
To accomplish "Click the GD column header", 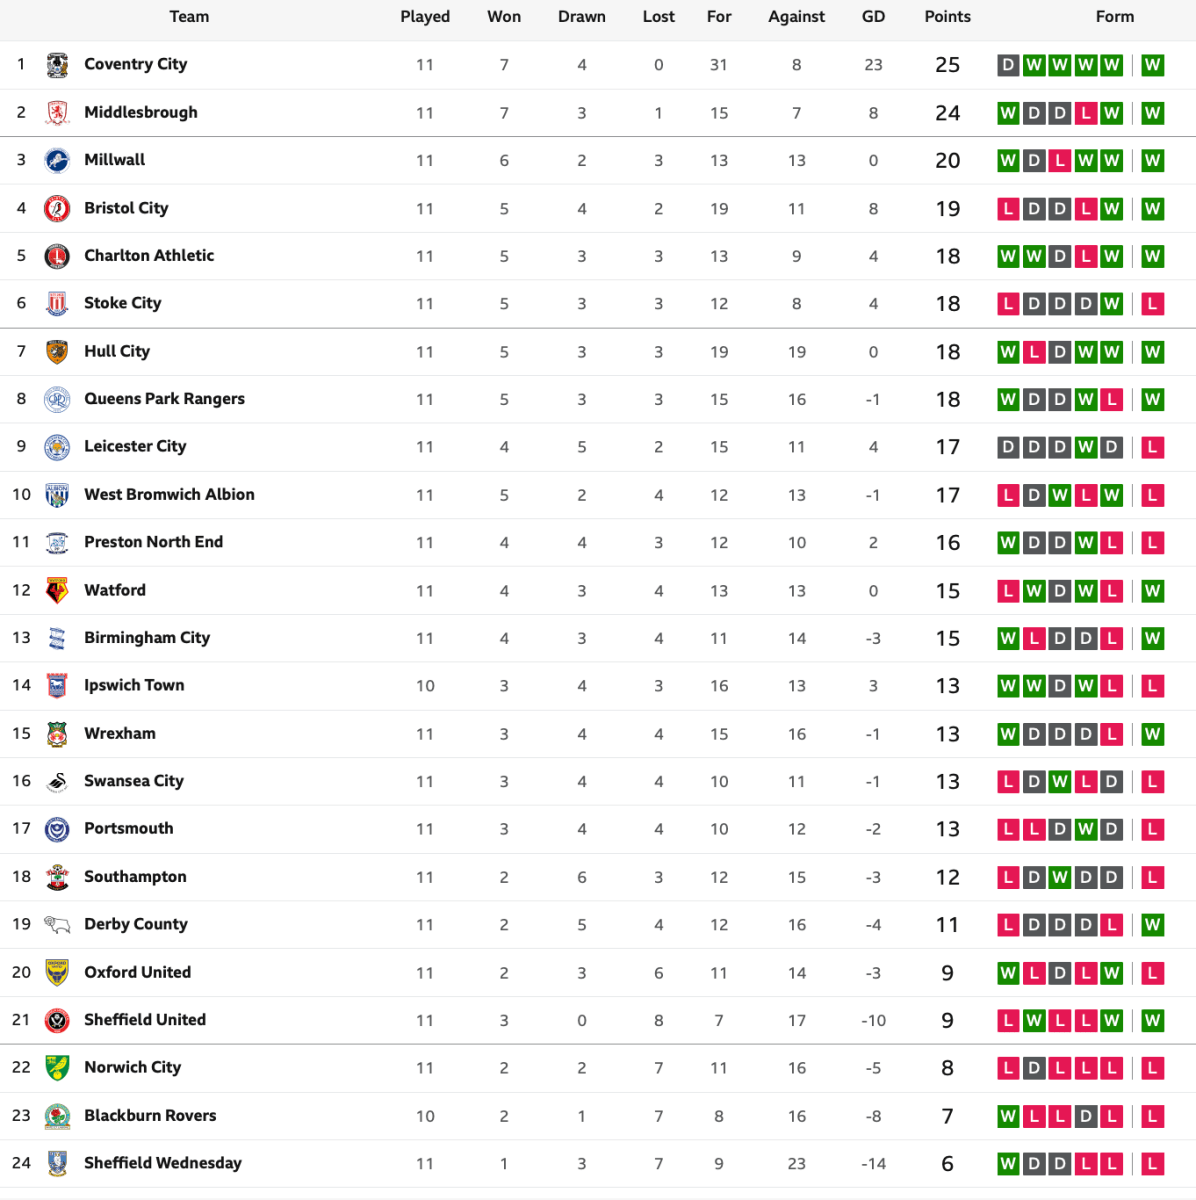I will [873, 17].
